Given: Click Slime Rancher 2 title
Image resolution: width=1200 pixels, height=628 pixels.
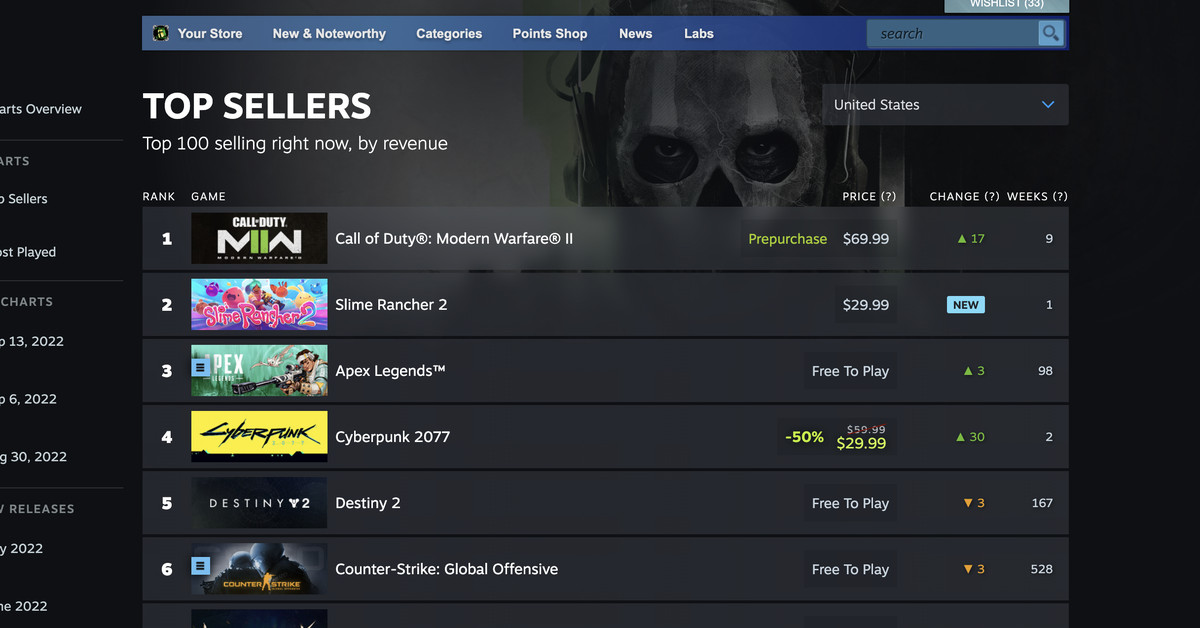Looking at the screenshot, I should 391,305.
